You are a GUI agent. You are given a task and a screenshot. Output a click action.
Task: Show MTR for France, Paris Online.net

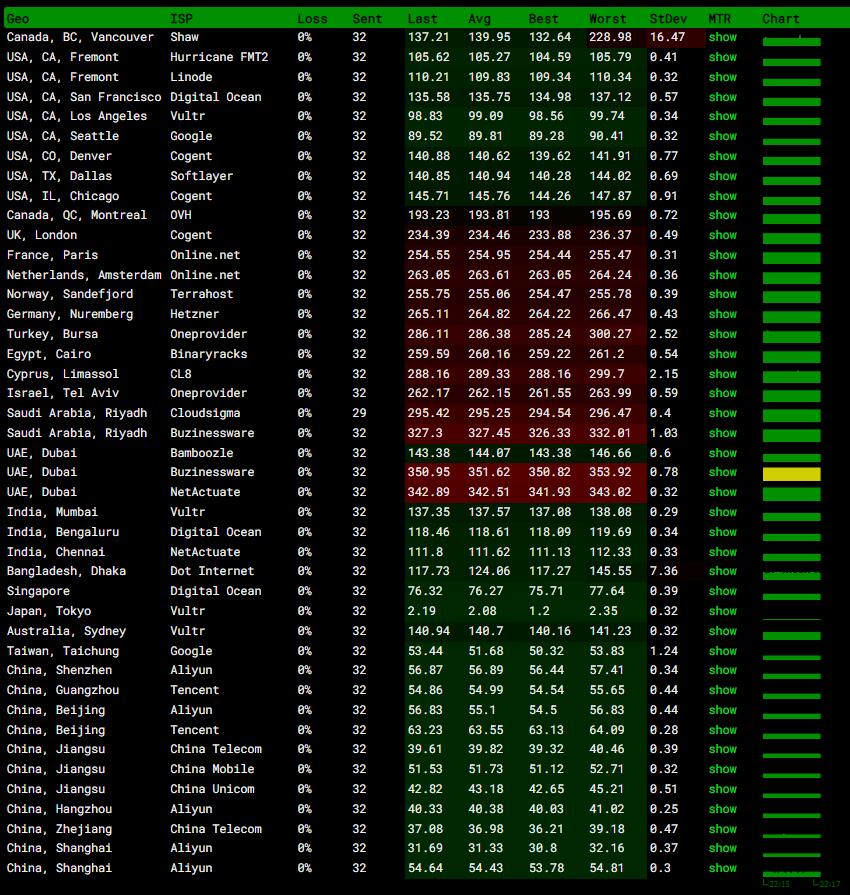(x=722, y=255)
